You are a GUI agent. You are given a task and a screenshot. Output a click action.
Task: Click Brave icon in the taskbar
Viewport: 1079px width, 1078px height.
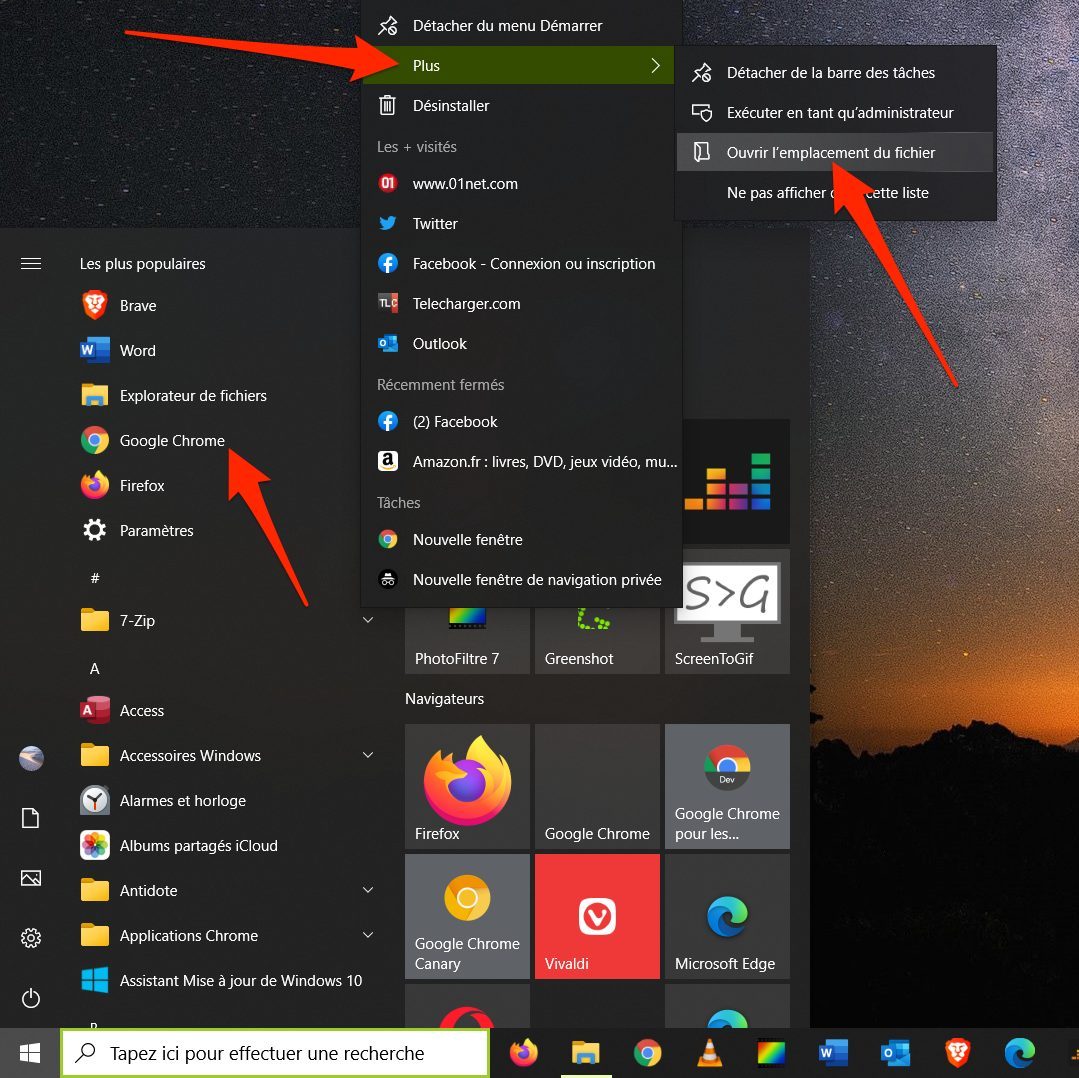[957, 1053]
